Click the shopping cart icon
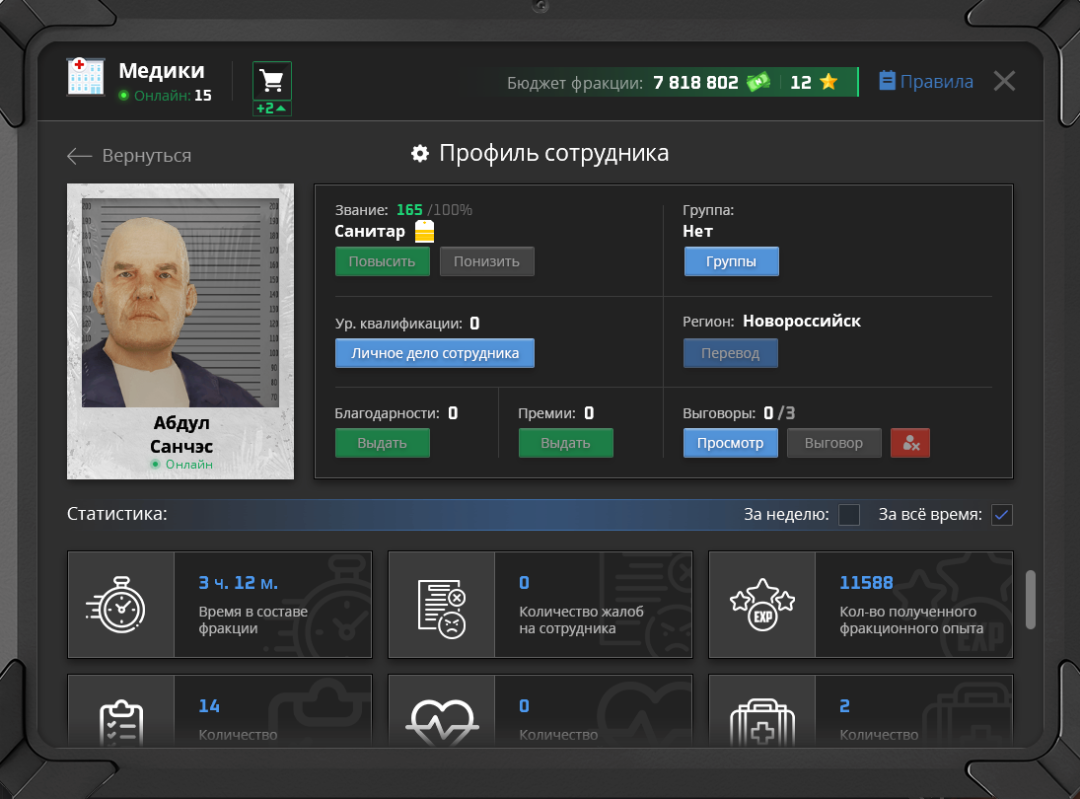 (272, 80)
